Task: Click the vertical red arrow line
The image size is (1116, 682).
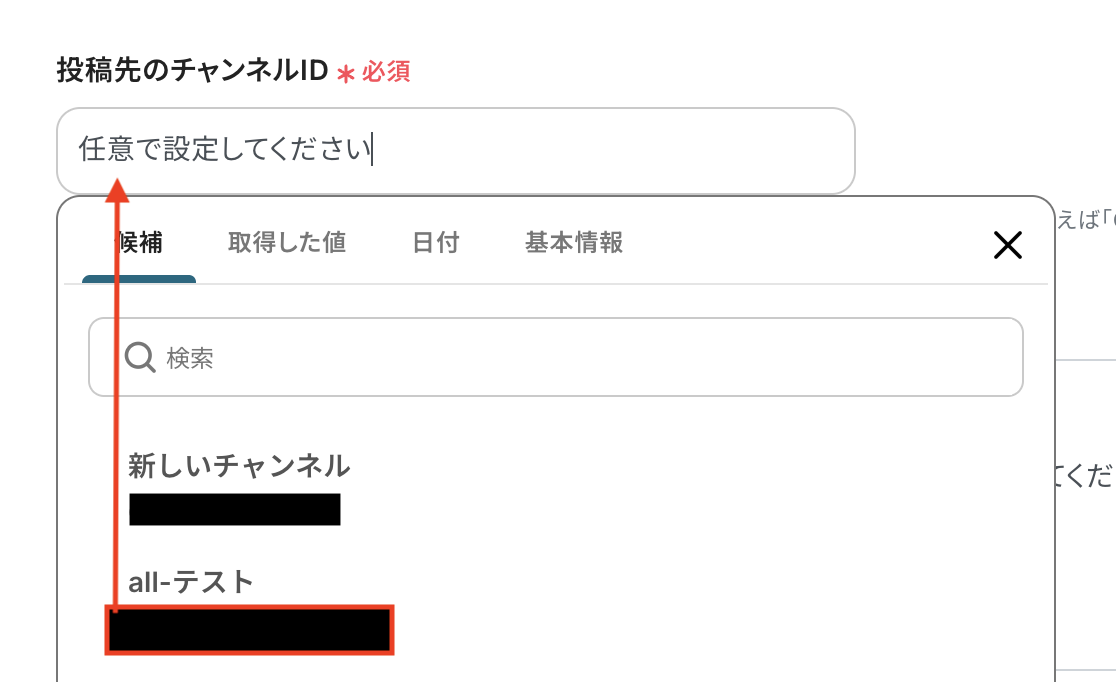Action: point(117,400)
